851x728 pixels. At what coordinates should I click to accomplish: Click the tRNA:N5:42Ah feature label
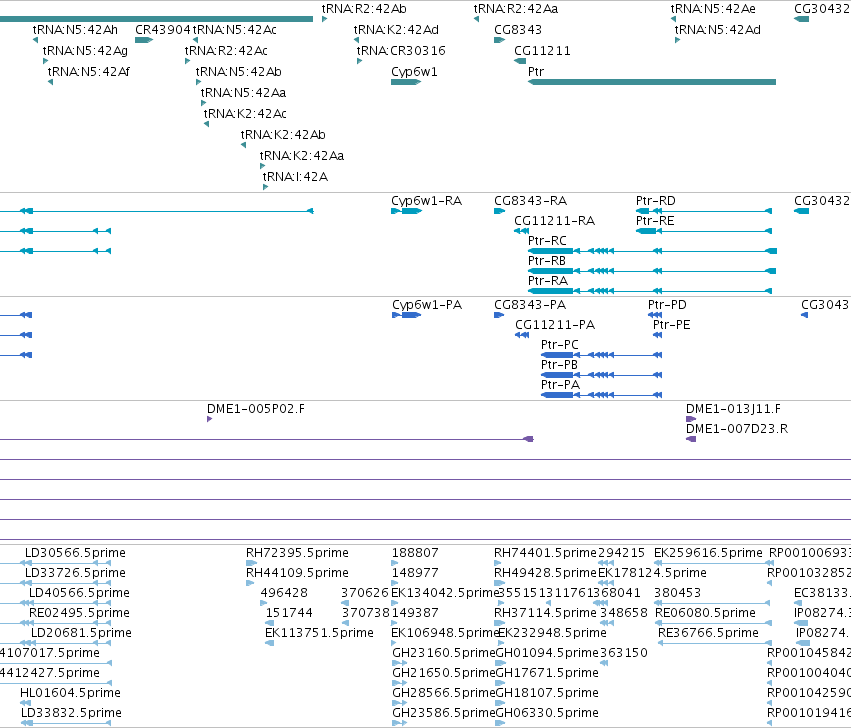click(x=75, y=30)
